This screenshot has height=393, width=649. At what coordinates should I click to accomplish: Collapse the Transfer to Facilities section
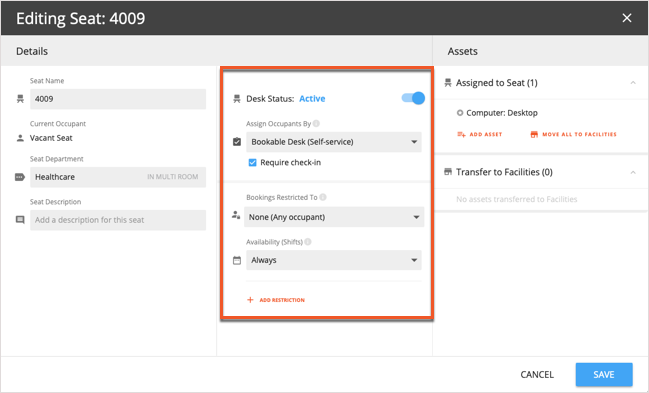coord(633,172)
